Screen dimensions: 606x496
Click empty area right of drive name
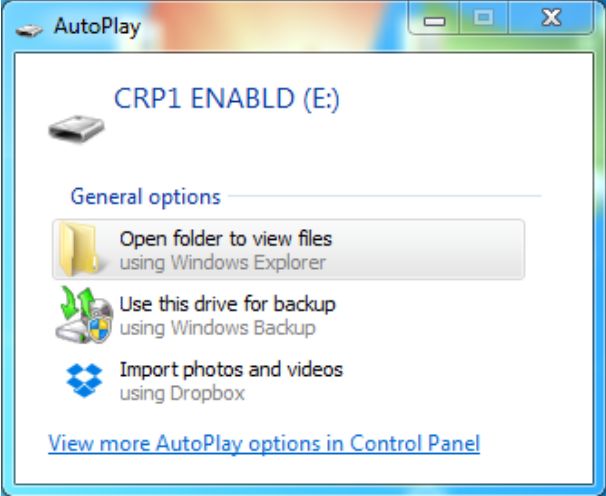click(x=464, y=99)
